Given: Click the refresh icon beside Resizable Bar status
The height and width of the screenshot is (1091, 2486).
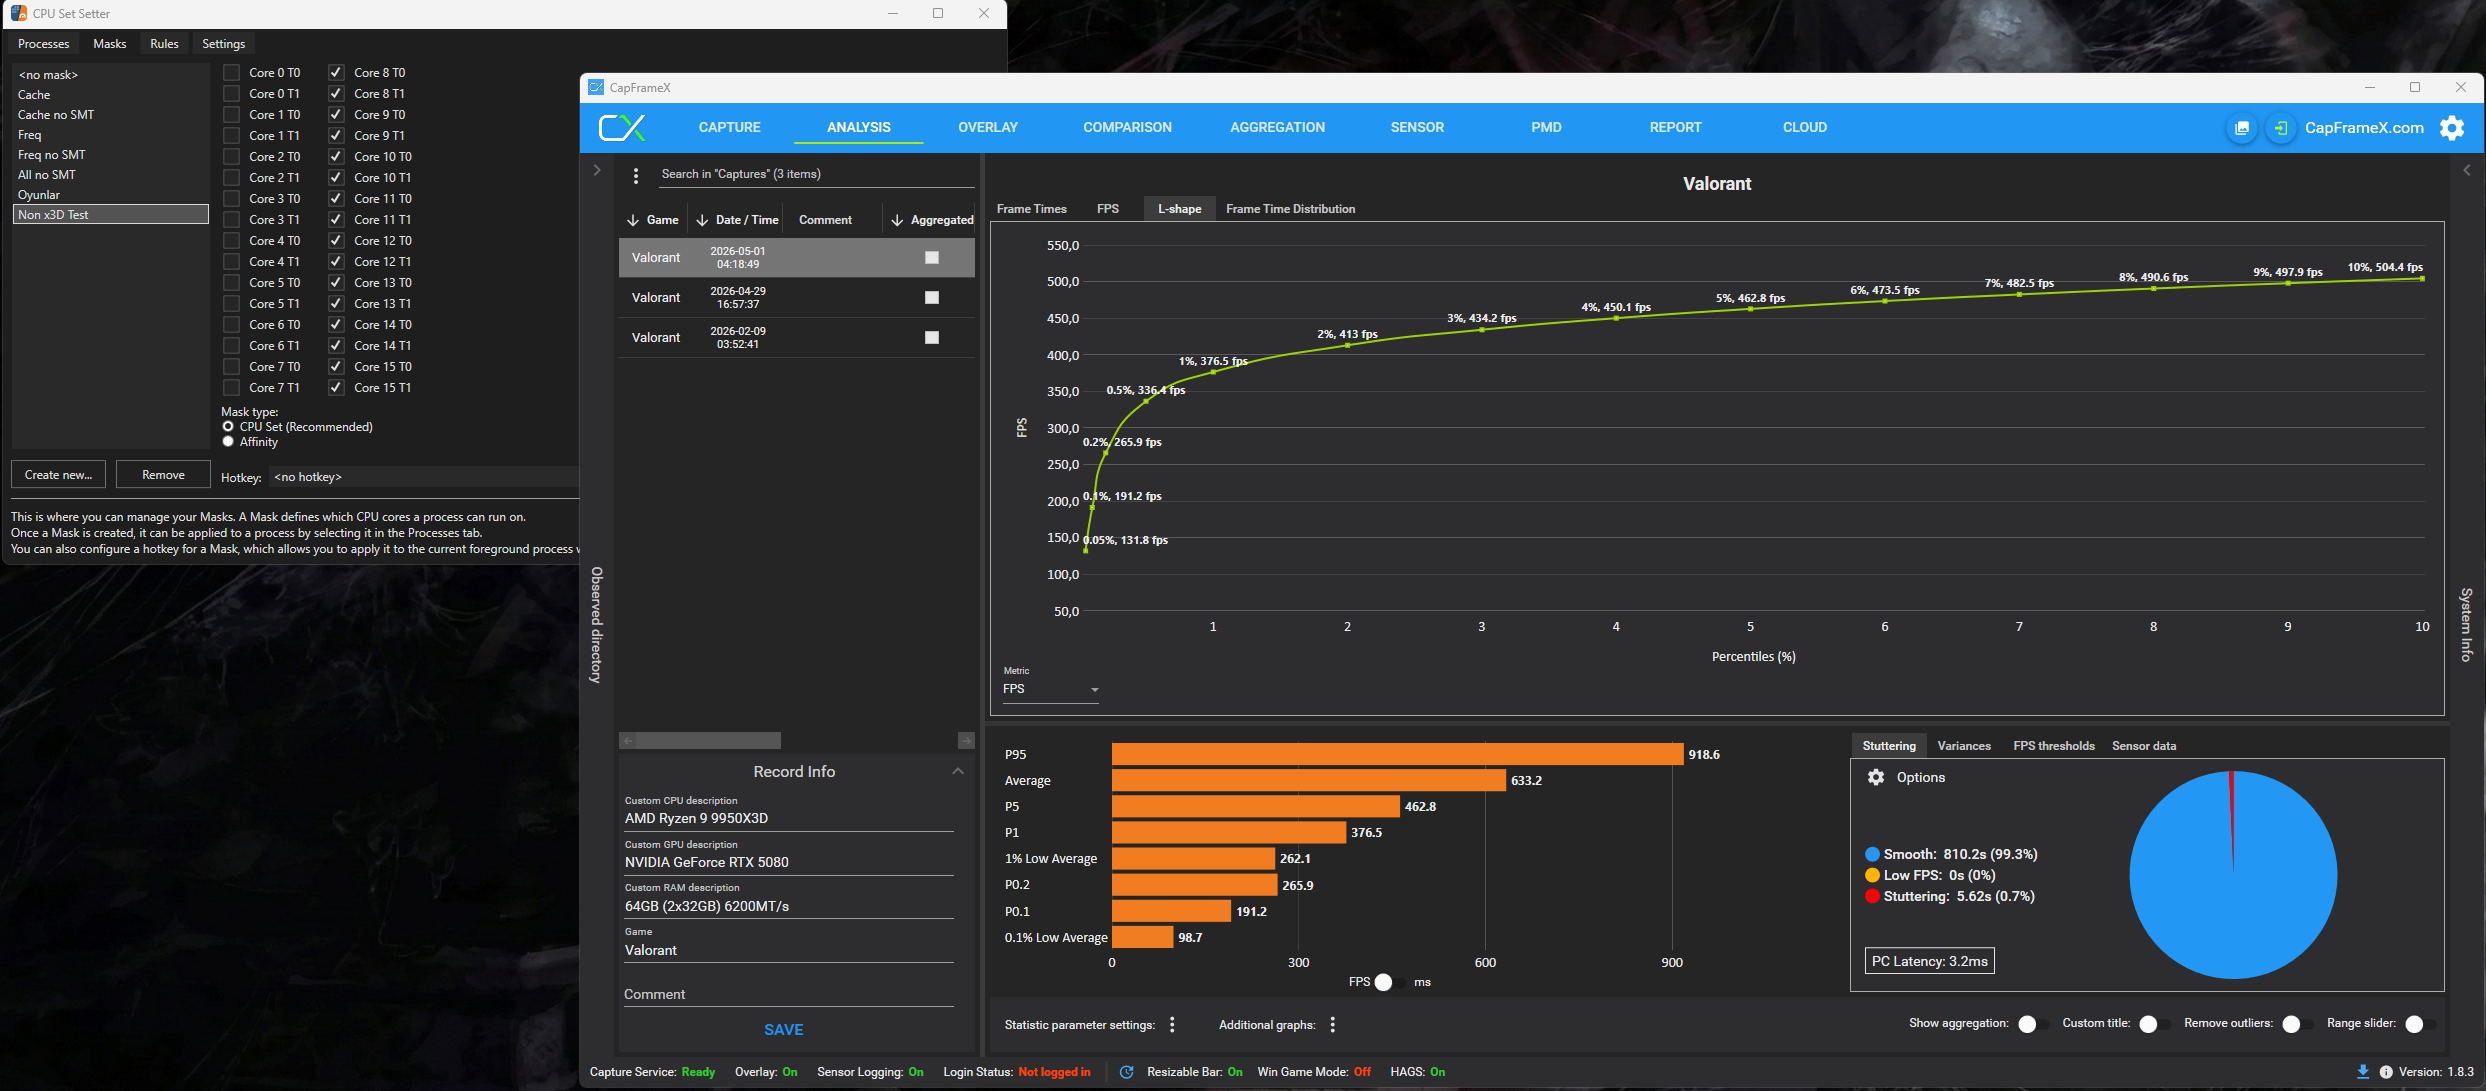Looking at the screenshot, I should click(1127, 1072).
